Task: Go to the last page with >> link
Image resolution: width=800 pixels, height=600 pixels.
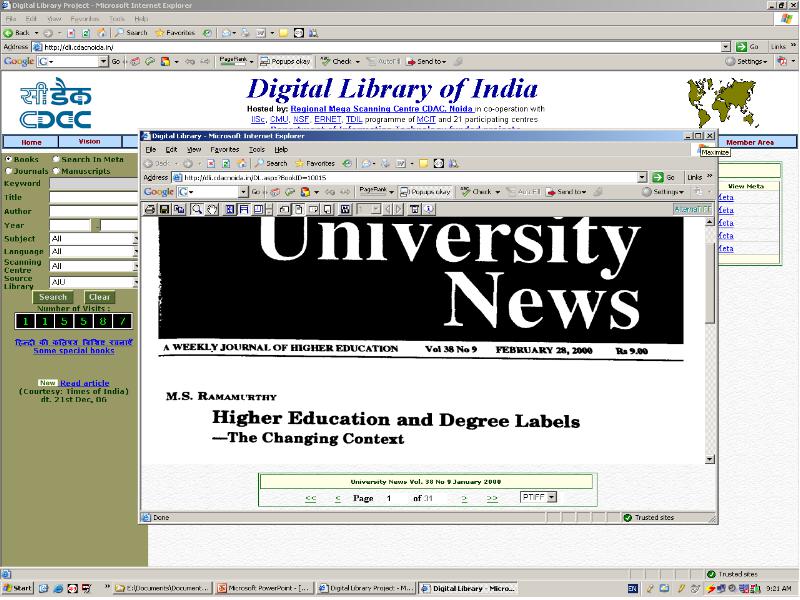Action: [492, 498]
